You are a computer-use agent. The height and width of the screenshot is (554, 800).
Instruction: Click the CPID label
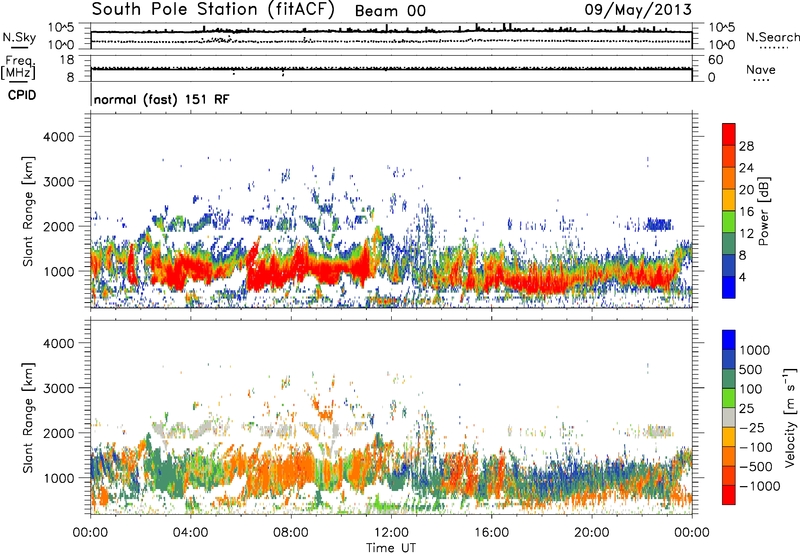click(x=22, y=95)
